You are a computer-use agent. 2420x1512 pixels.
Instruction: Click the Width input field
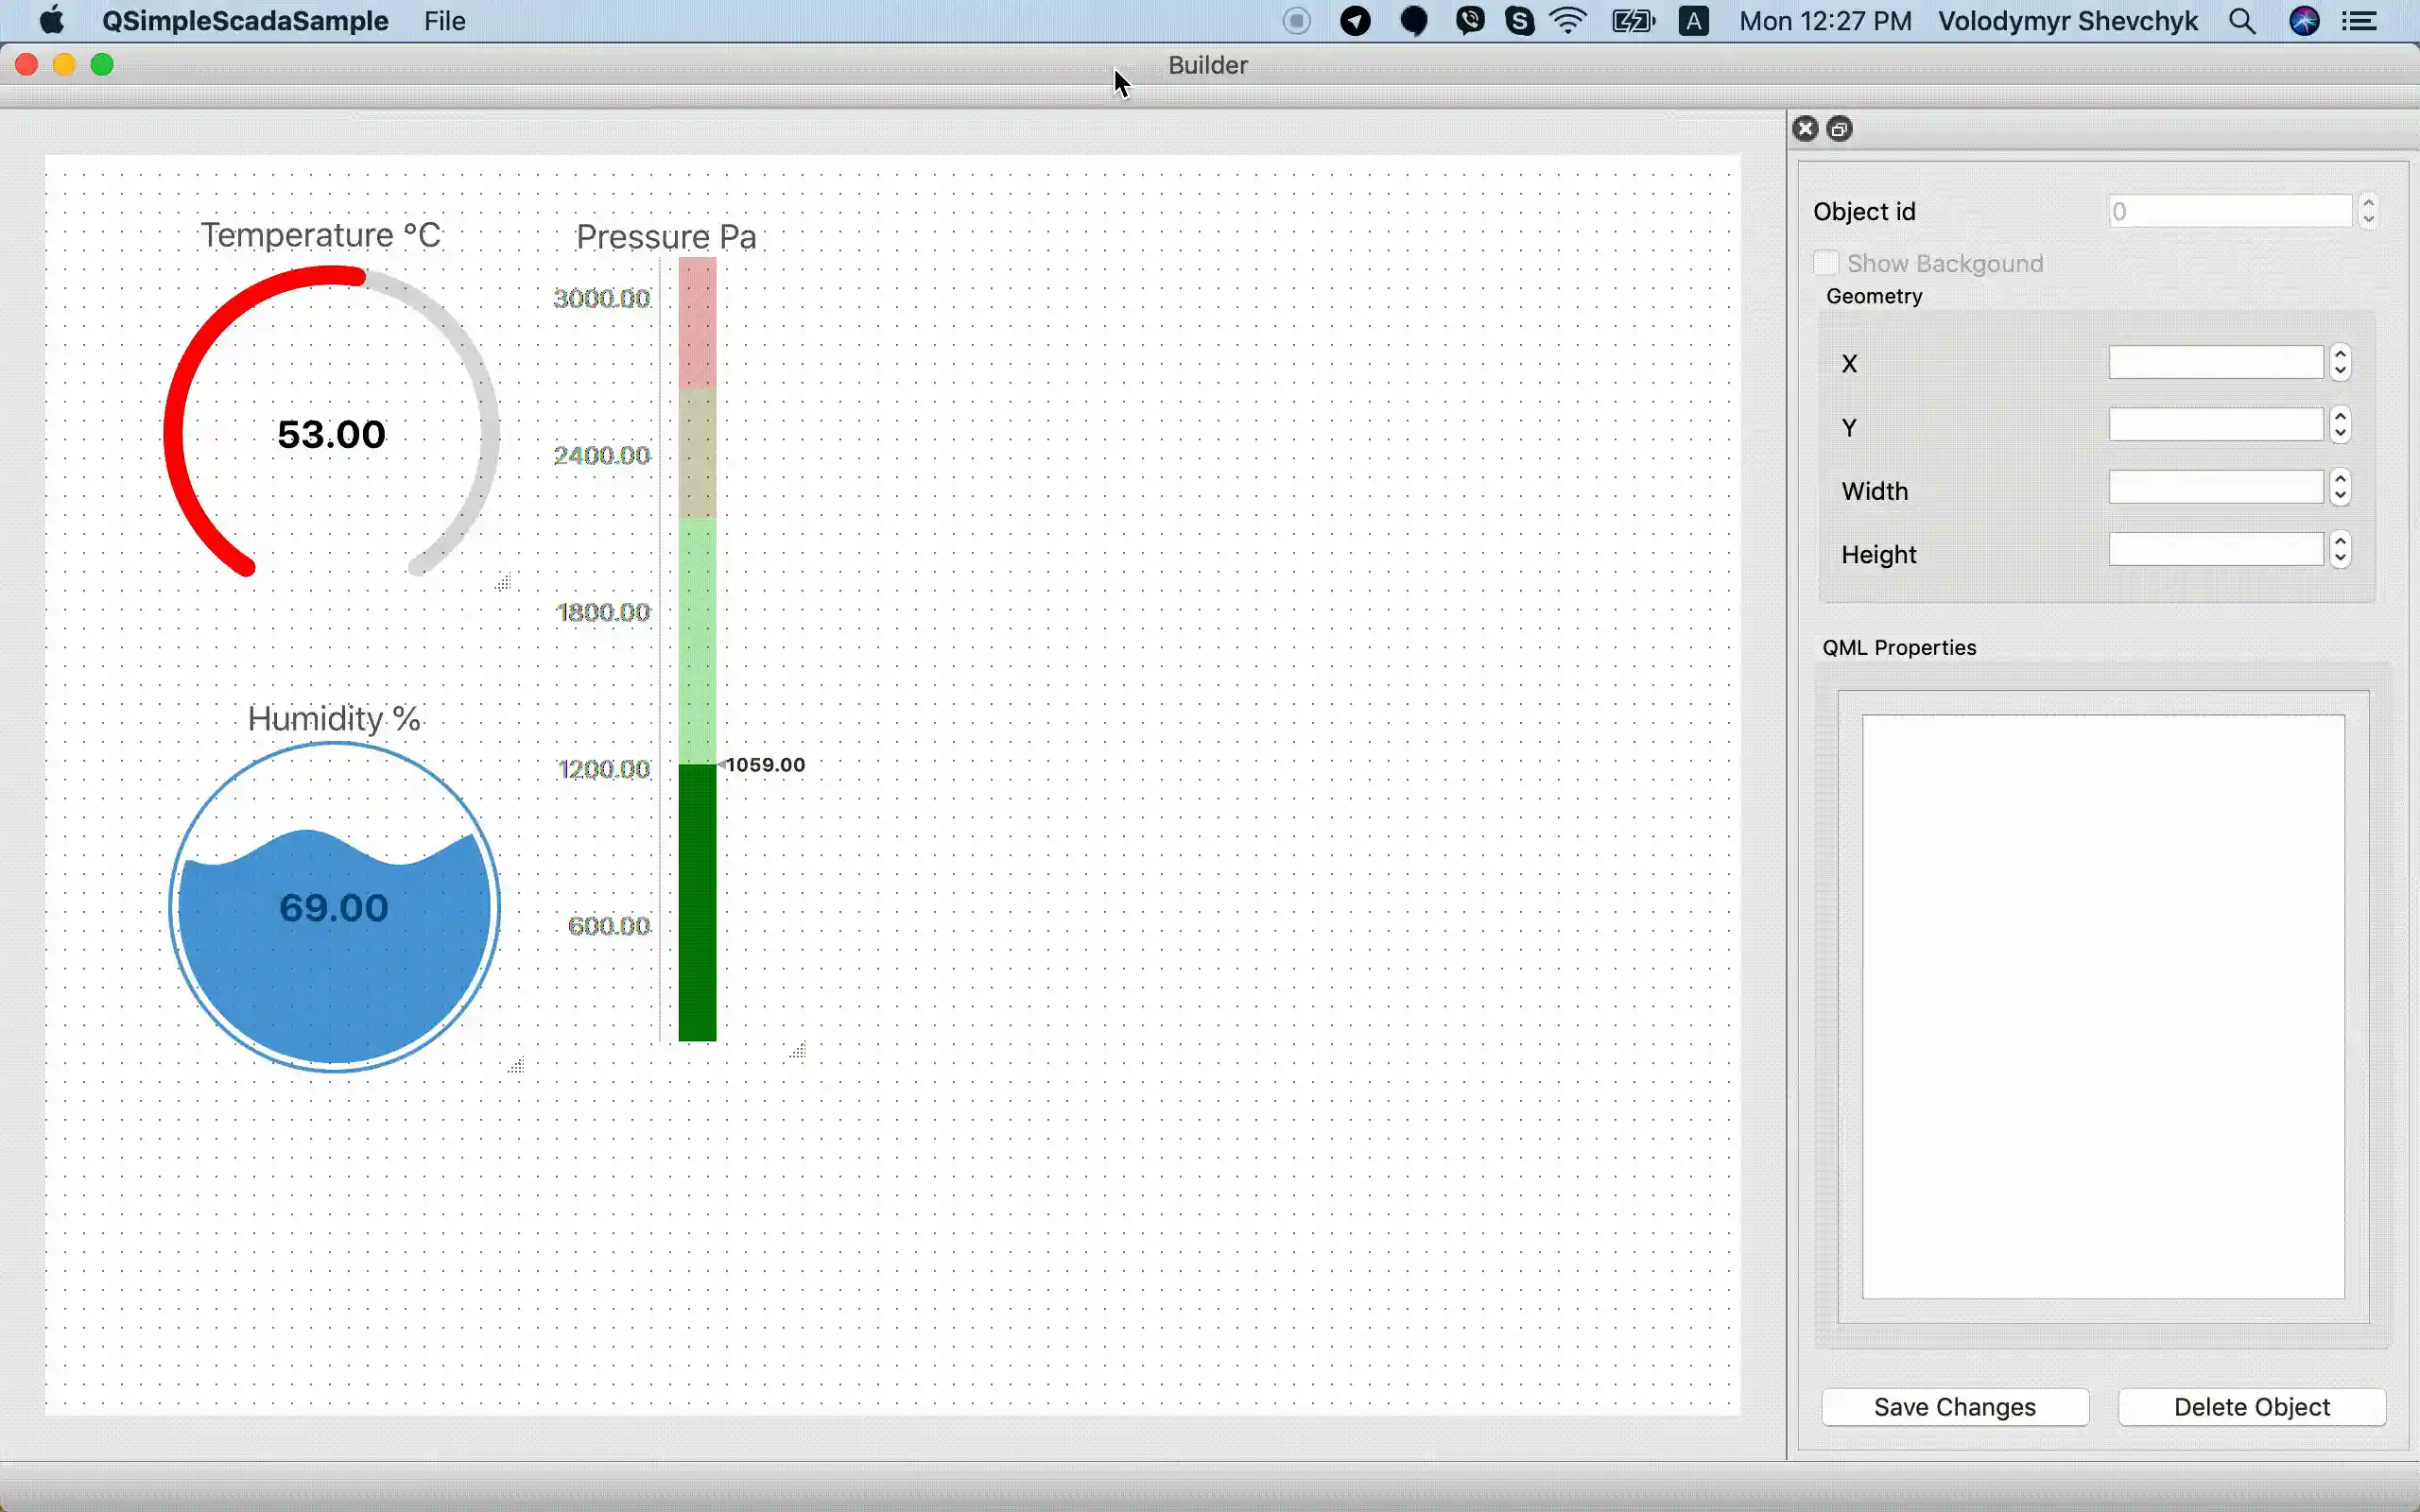pyautogui.click(x=2215, y=488)
